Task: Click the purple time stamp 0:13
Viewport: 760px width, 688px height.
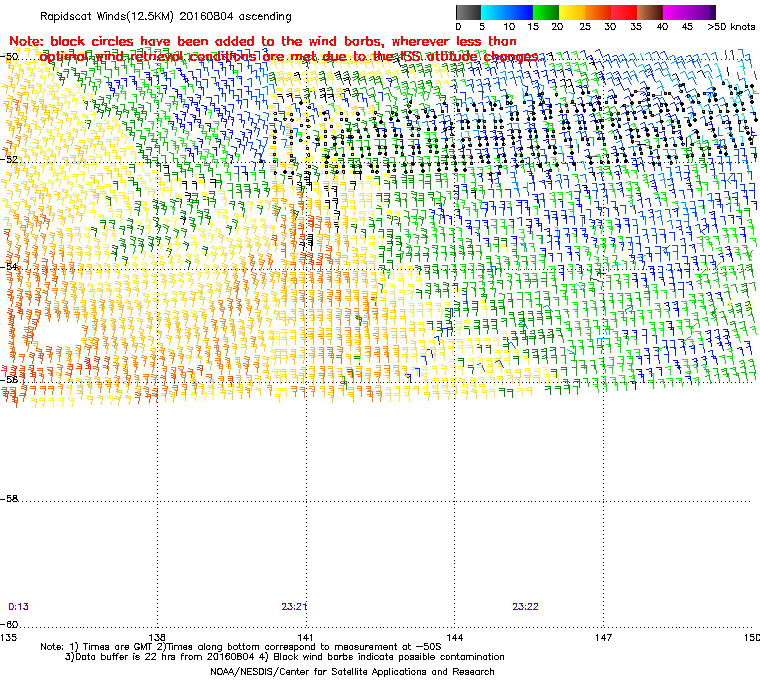Action: 18,607
